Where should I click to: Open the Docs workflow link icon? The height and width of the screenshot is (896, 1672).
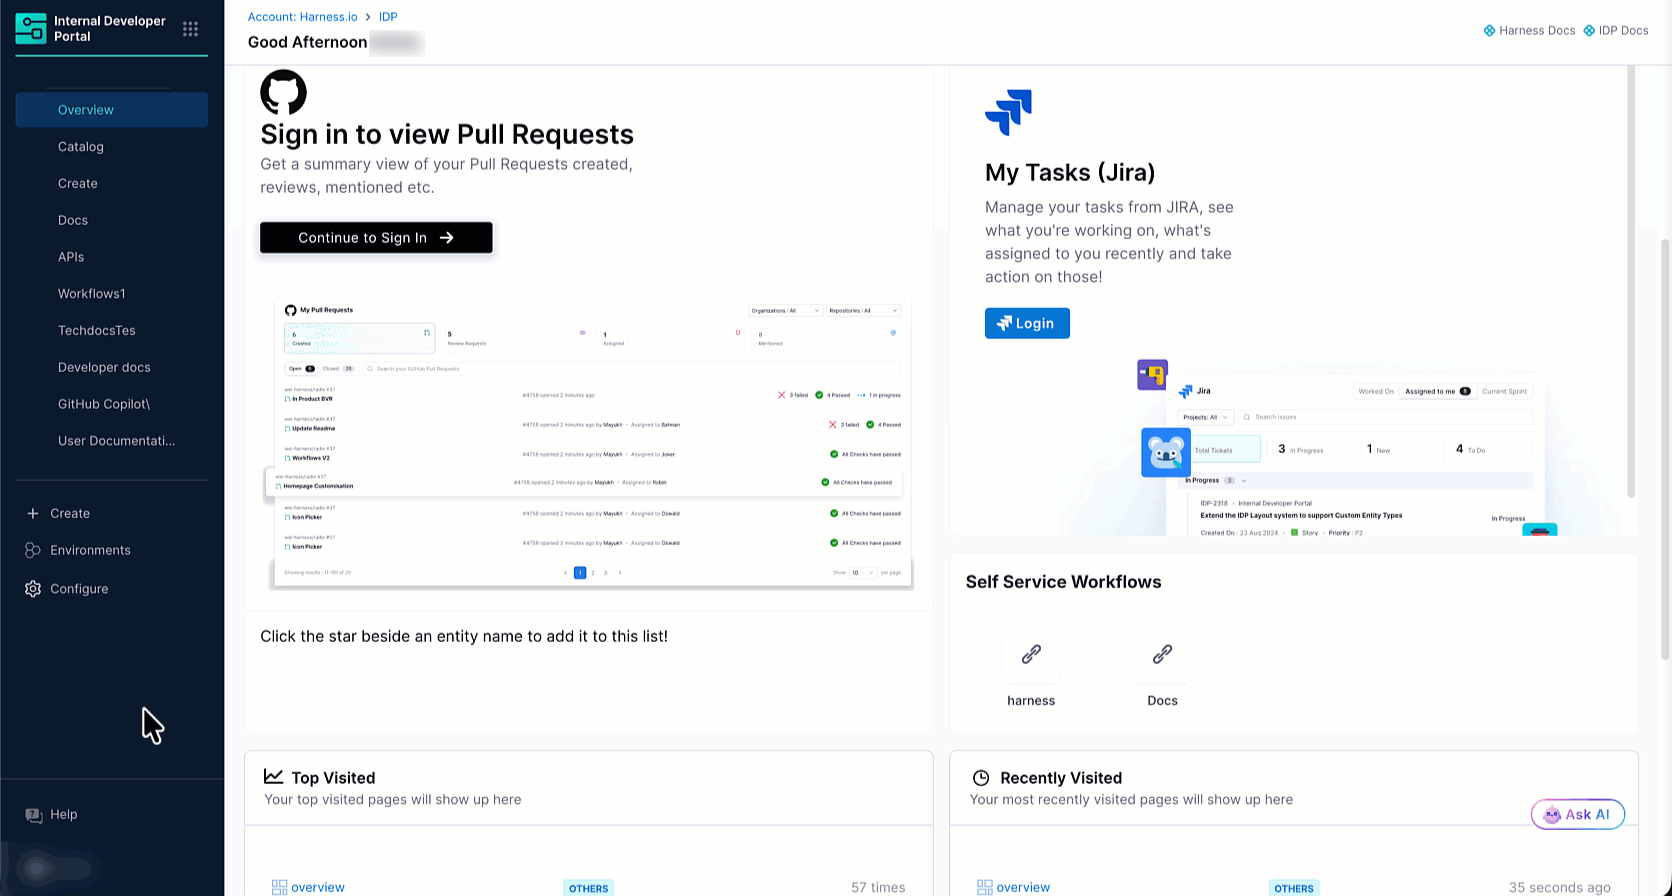tap(1162, 655)
